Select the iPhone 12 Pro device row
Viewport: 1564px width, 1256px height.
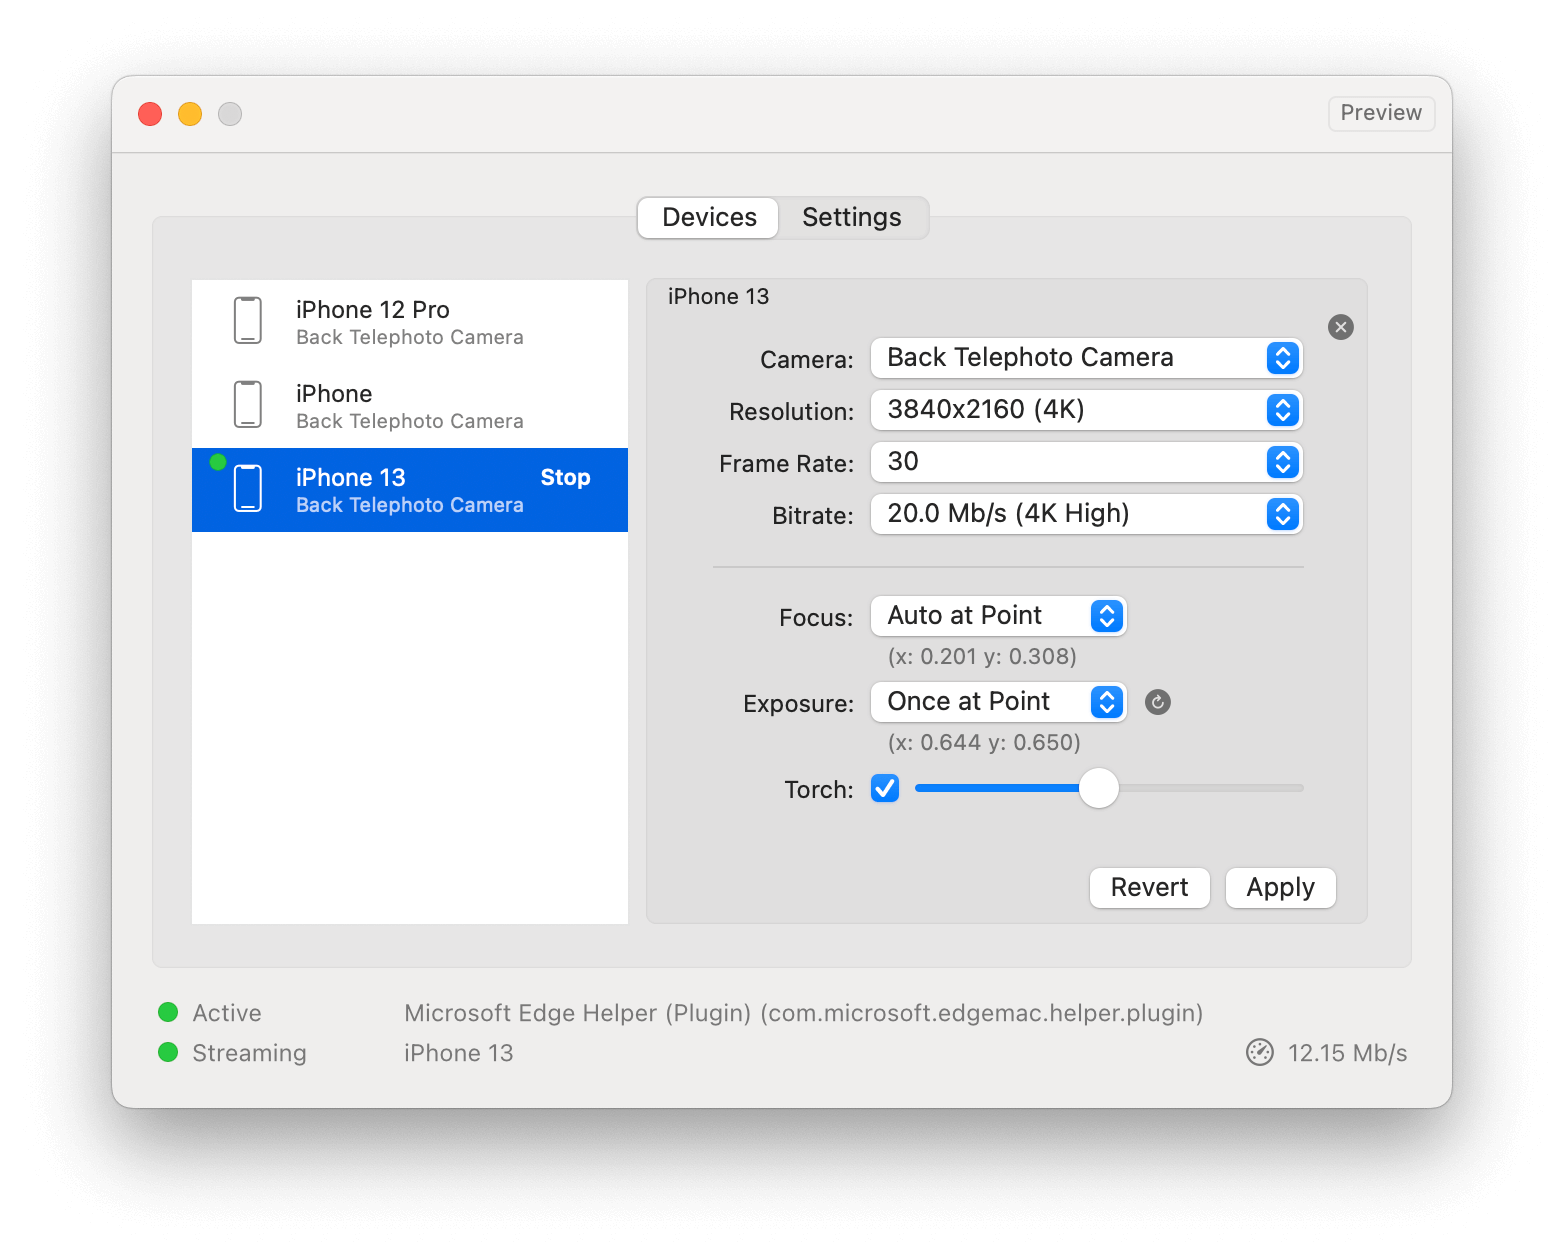pyautogui.click(x=410, y=322)
